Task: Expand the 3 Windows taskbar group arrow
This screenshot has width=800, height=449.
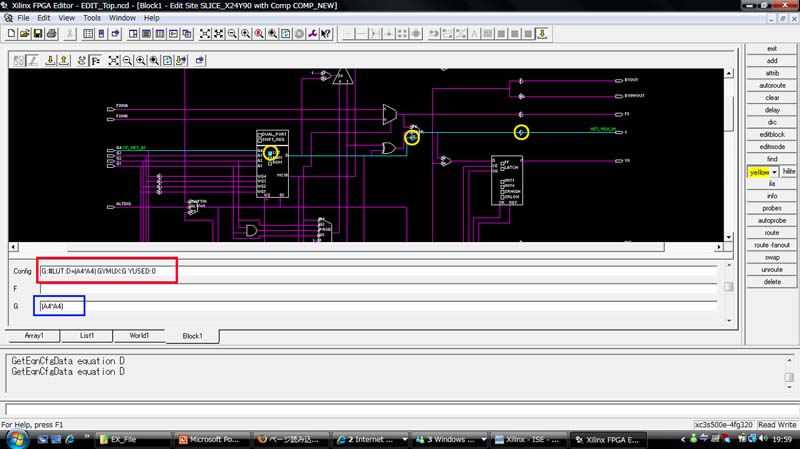Action: (x=483, y=439)
